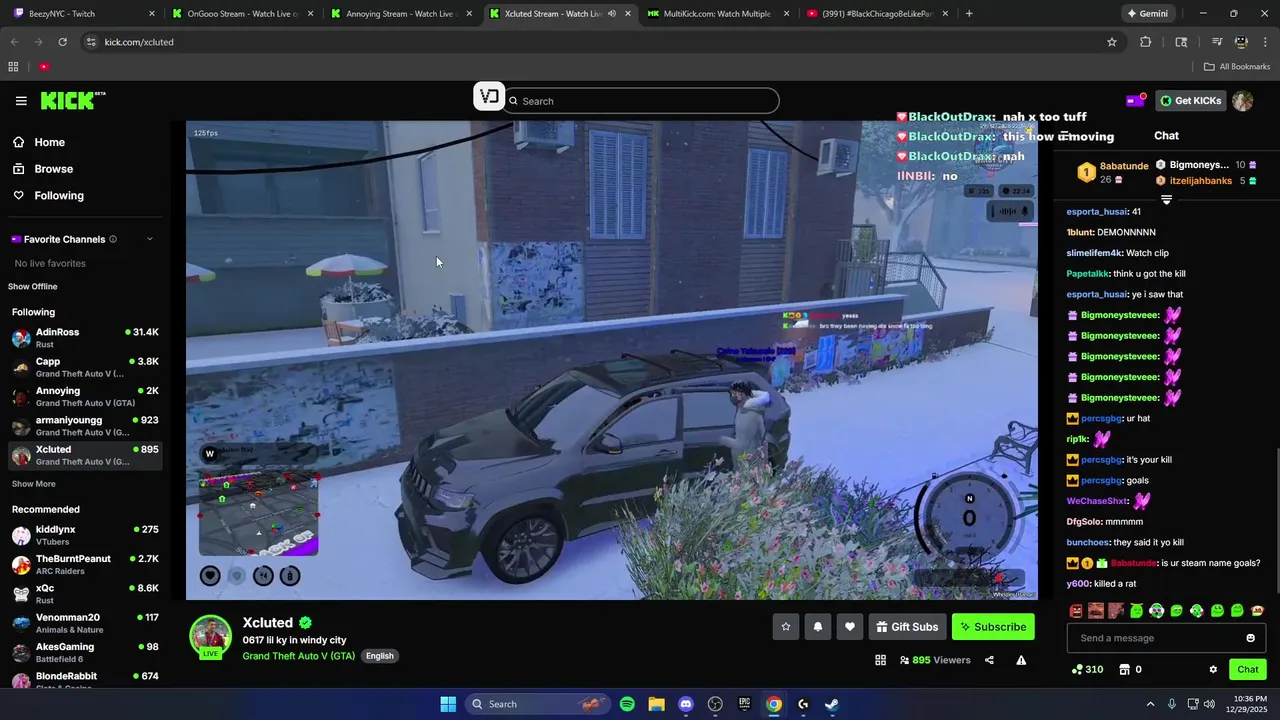
Task: Open Discord from the taskbar
Action: pyautogui.click(x=686, y=704)
